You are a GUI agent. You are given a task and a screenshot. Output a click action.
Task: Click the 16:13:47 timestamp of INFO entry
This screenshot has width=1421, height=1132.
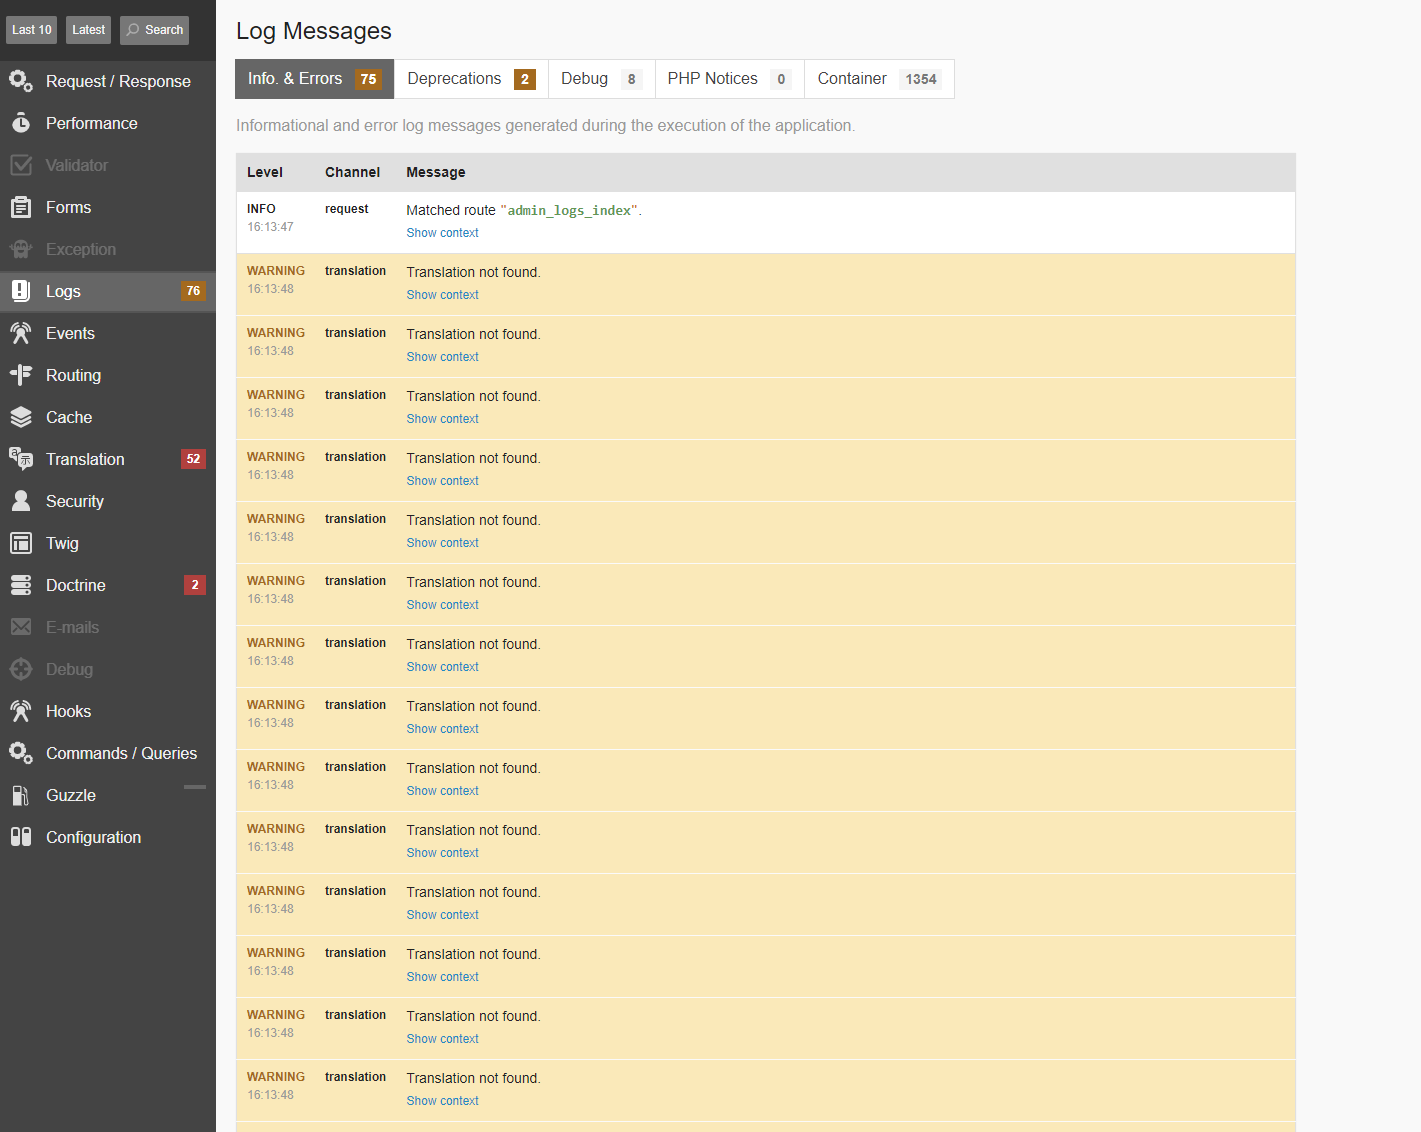tap(271, 227)
